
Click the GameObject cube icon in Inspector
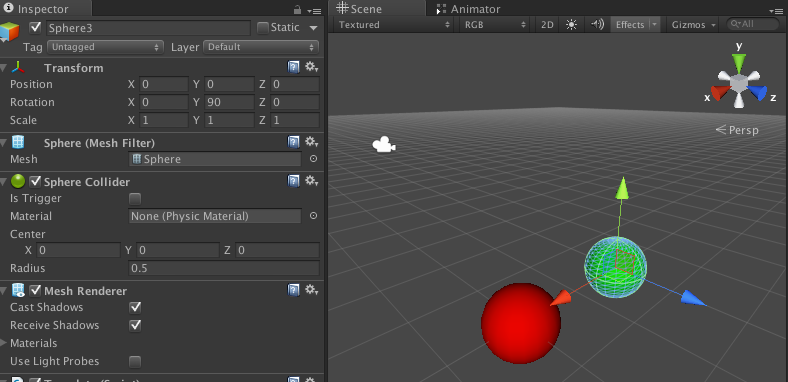tap(10, 32)
